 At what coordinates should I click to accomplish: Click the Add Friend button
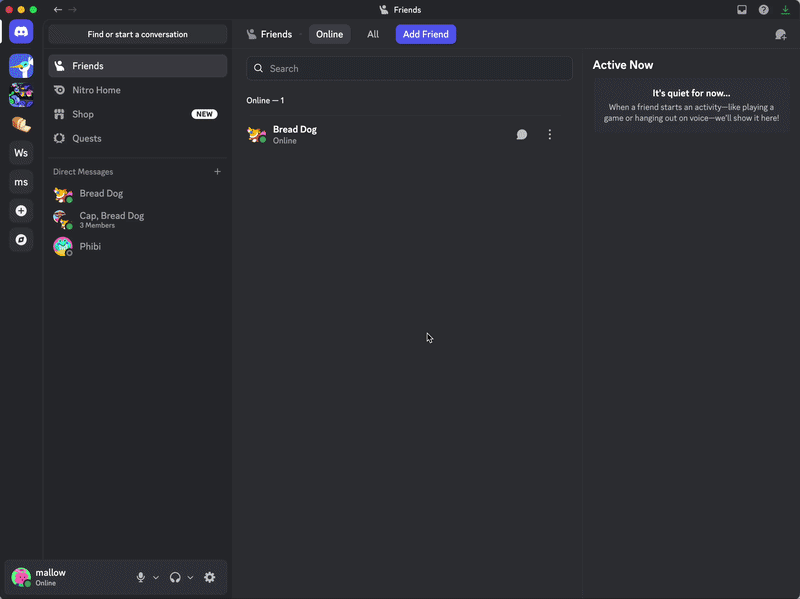point(426,34)
